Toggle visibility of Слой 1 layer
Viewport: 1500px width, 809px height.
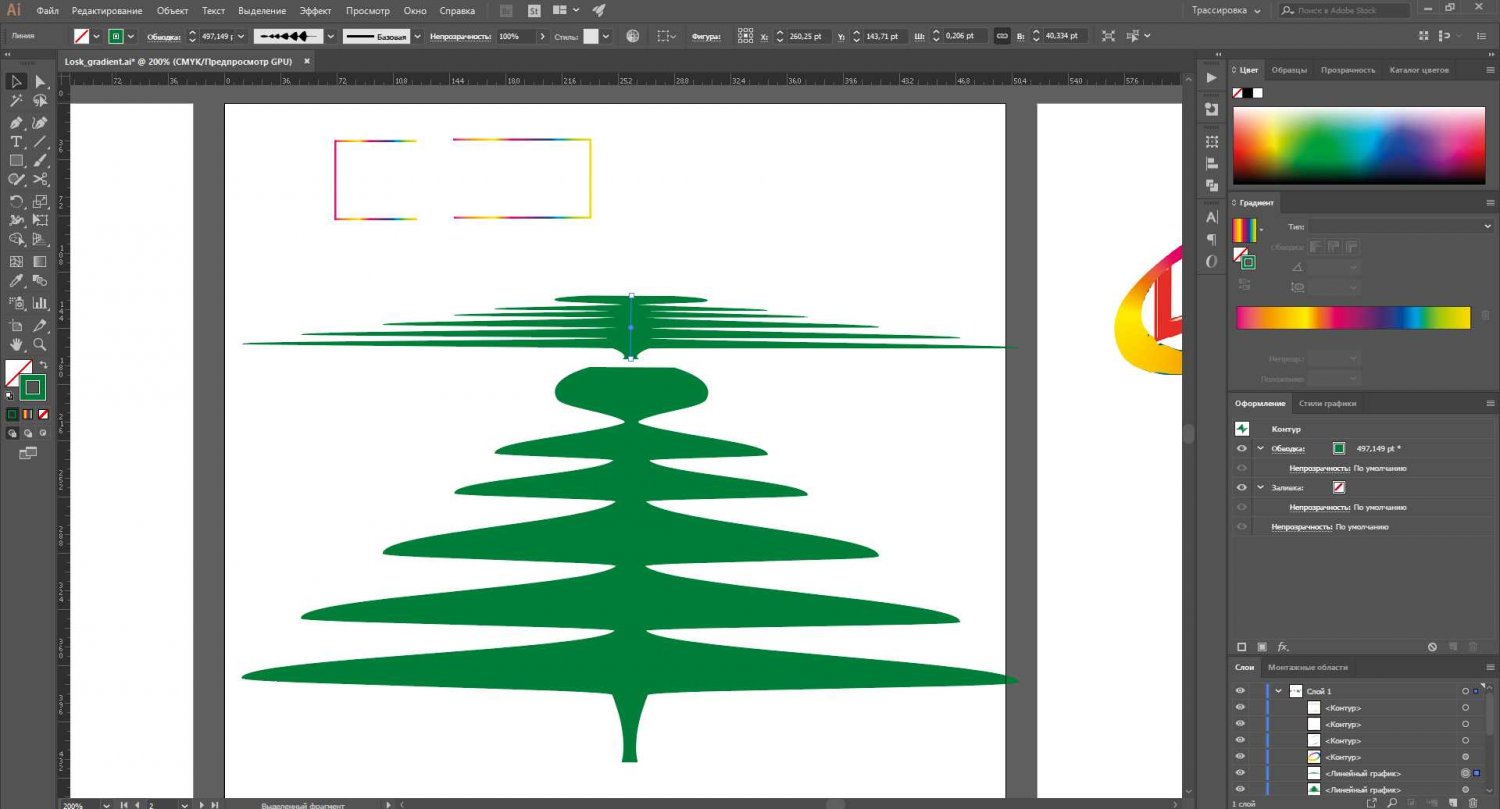(x=1240, y=691)
